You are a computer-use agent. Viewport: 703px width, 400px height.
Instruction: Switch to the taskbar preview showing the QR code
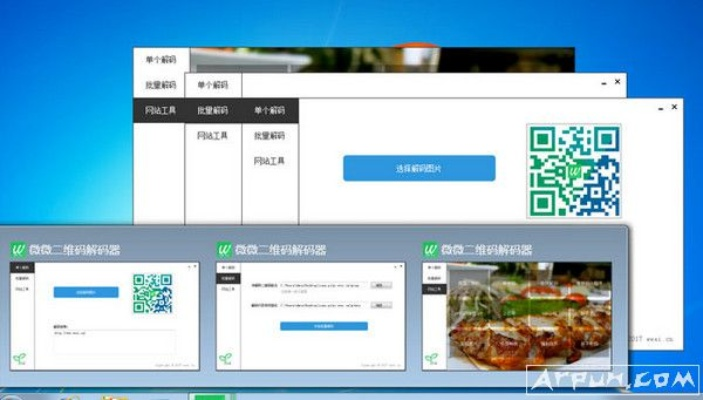pyautogui.click(x=105, y=316)
